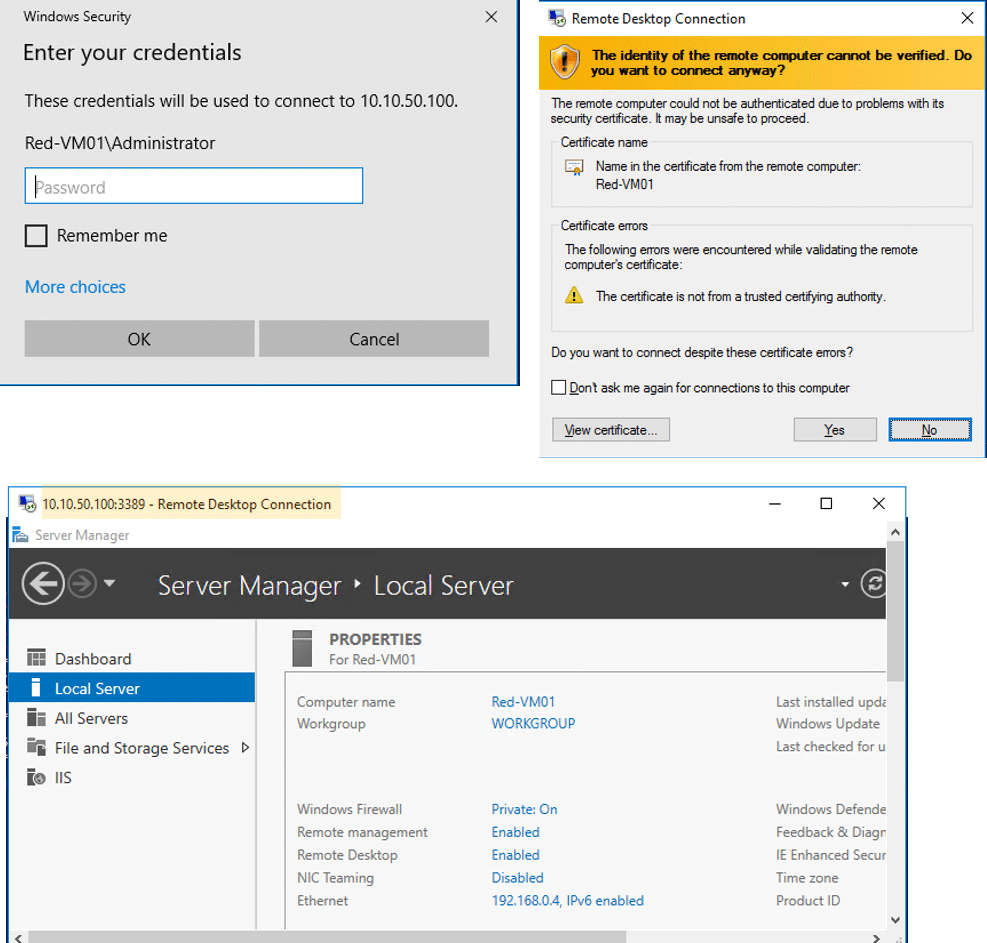Viewport: 987px width, 943px height.
Task: Check the Remember me checkbox
Action: click(36, 236)
